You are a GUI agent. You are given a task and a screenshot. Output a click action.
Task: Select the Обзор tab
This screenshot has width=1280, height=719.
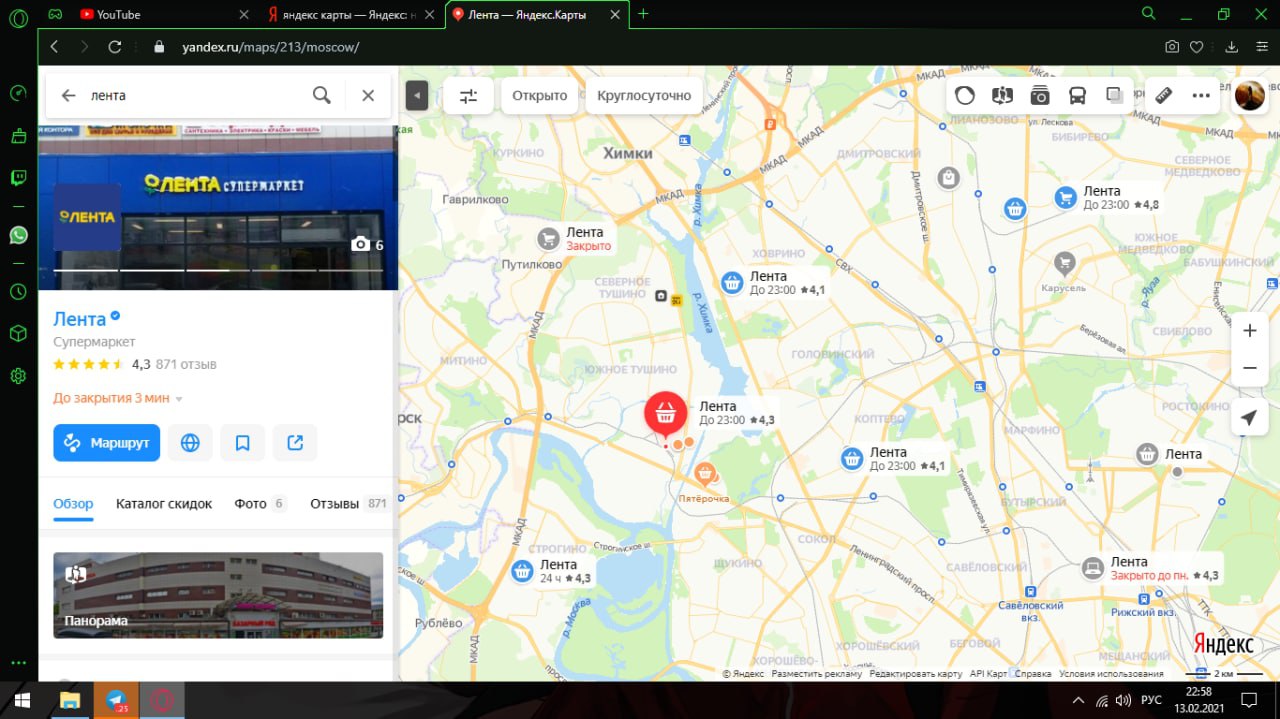(x=73, y=504)
